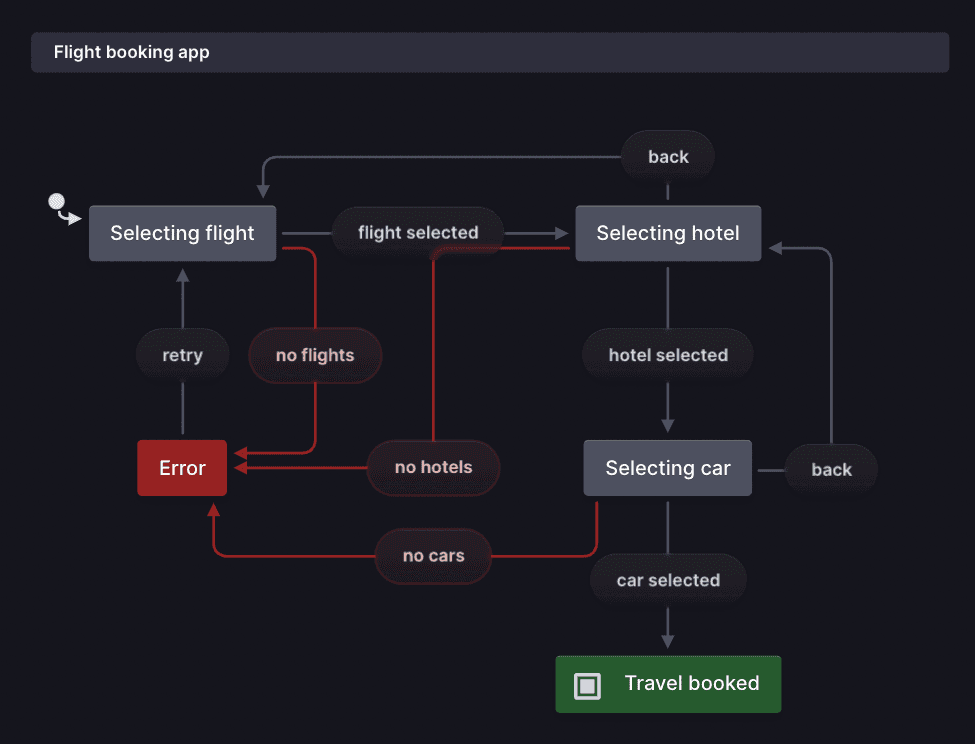Select the "no flights" error transition

[x=314, y=355]
